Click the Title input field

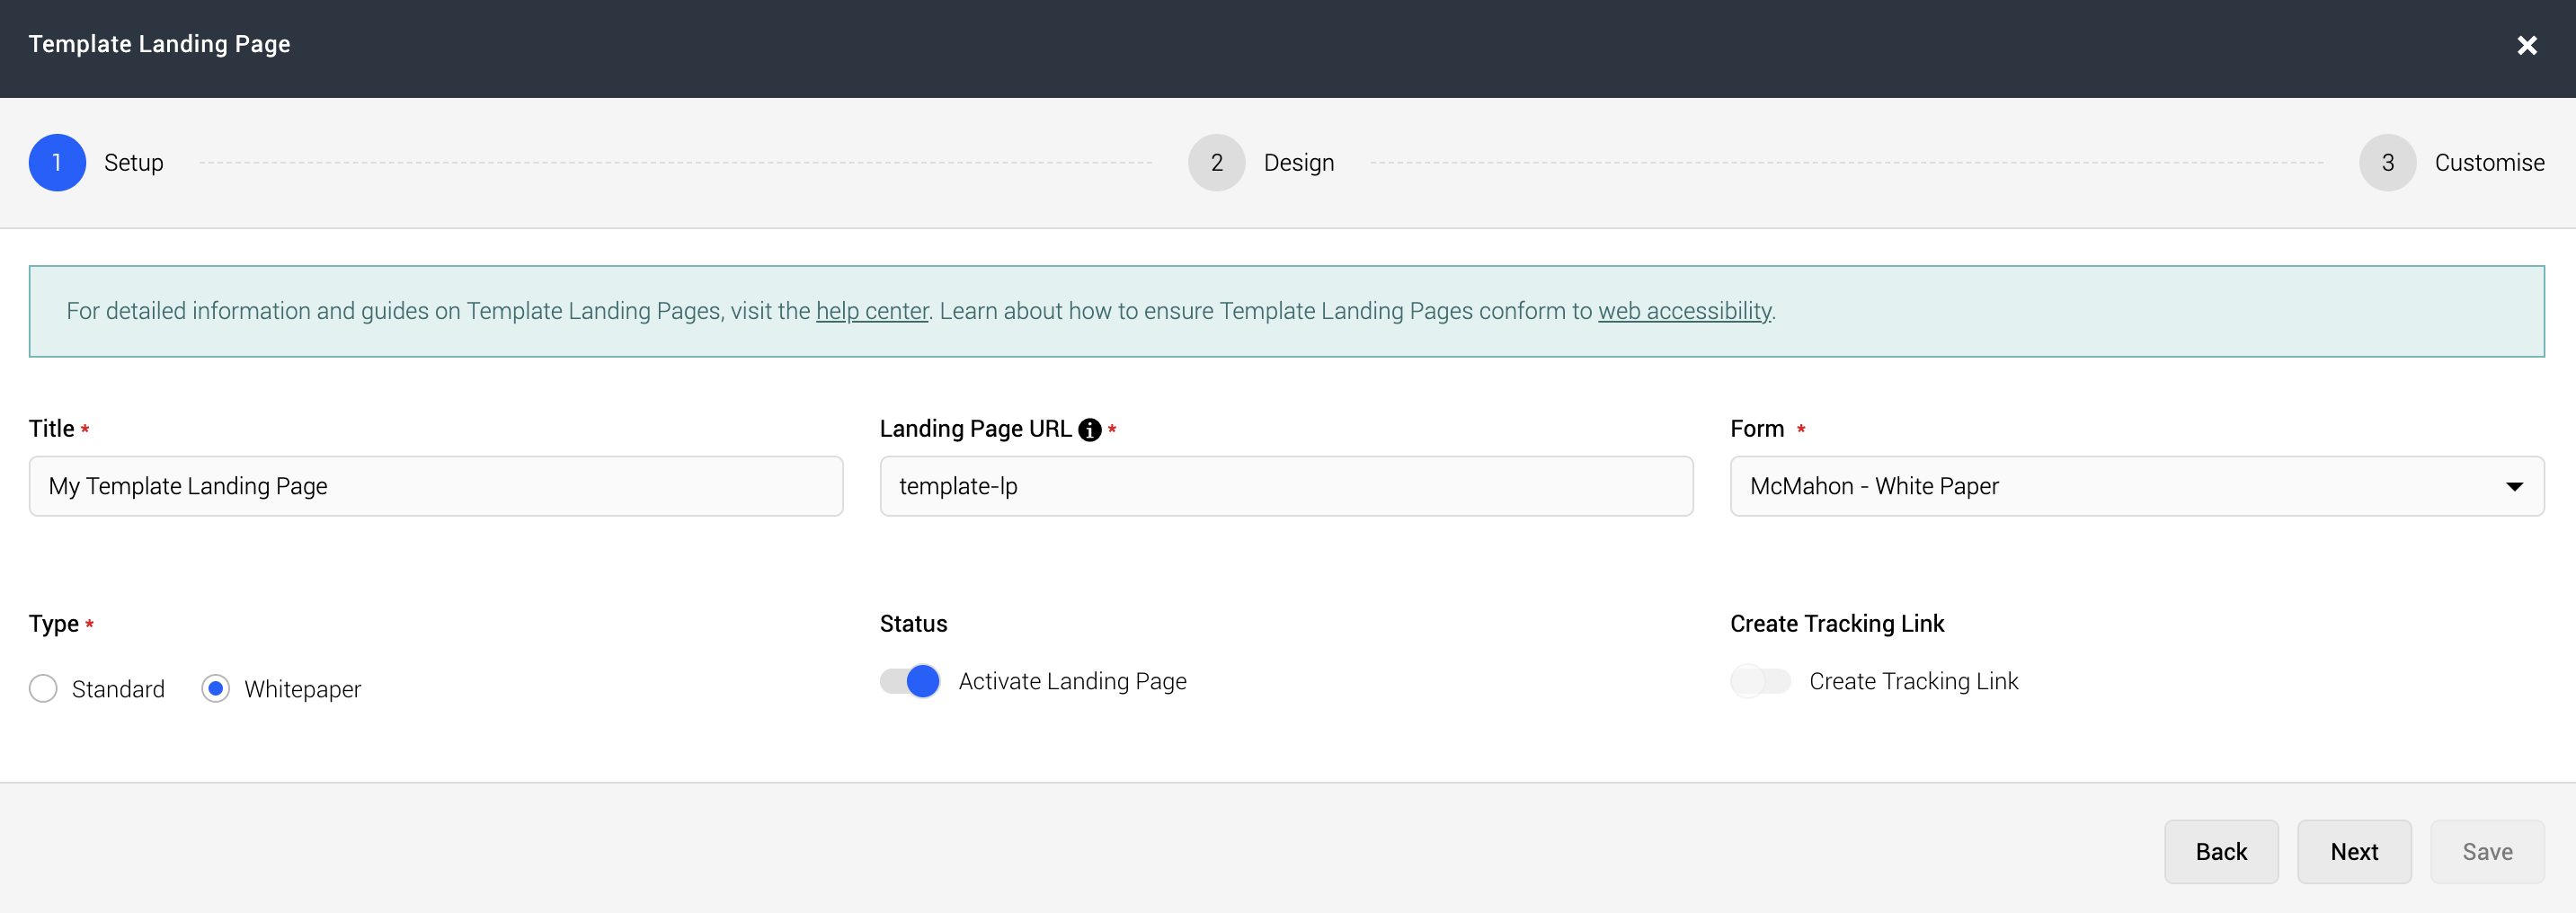436,486
